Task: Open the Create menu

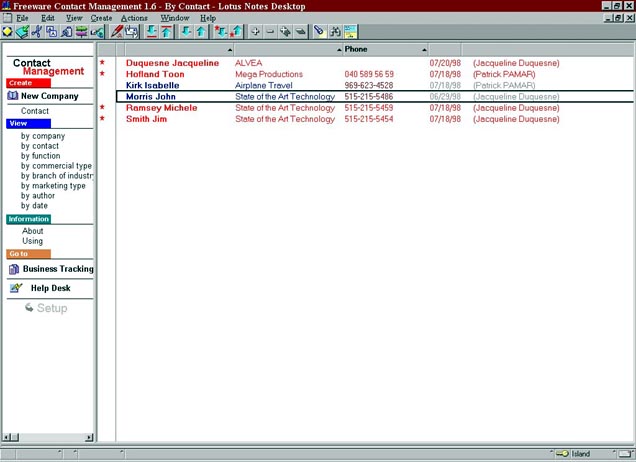Action: coord(101,18)
